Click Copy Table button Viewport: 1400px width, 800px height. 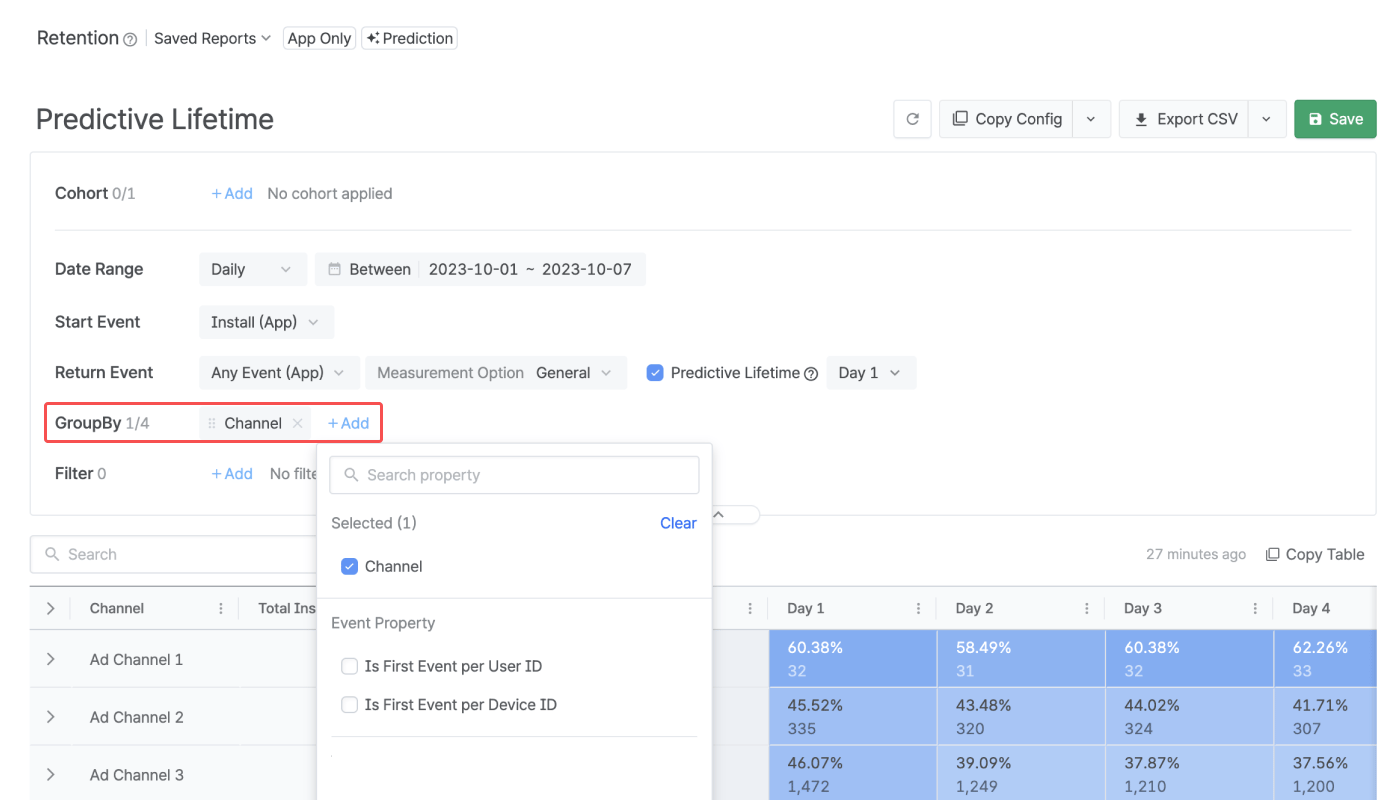pos(1315,554)
